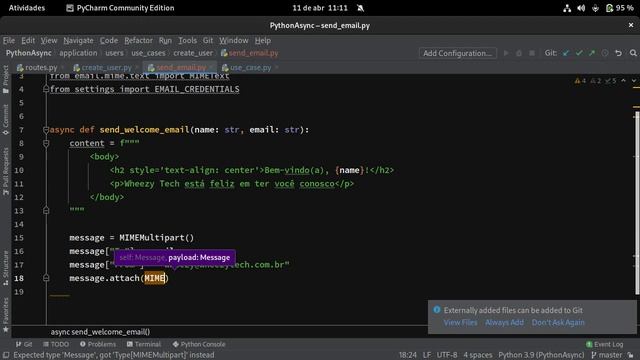640x360 pixels.
Task: Click the Atividades button
Action: tap(27, 8)
